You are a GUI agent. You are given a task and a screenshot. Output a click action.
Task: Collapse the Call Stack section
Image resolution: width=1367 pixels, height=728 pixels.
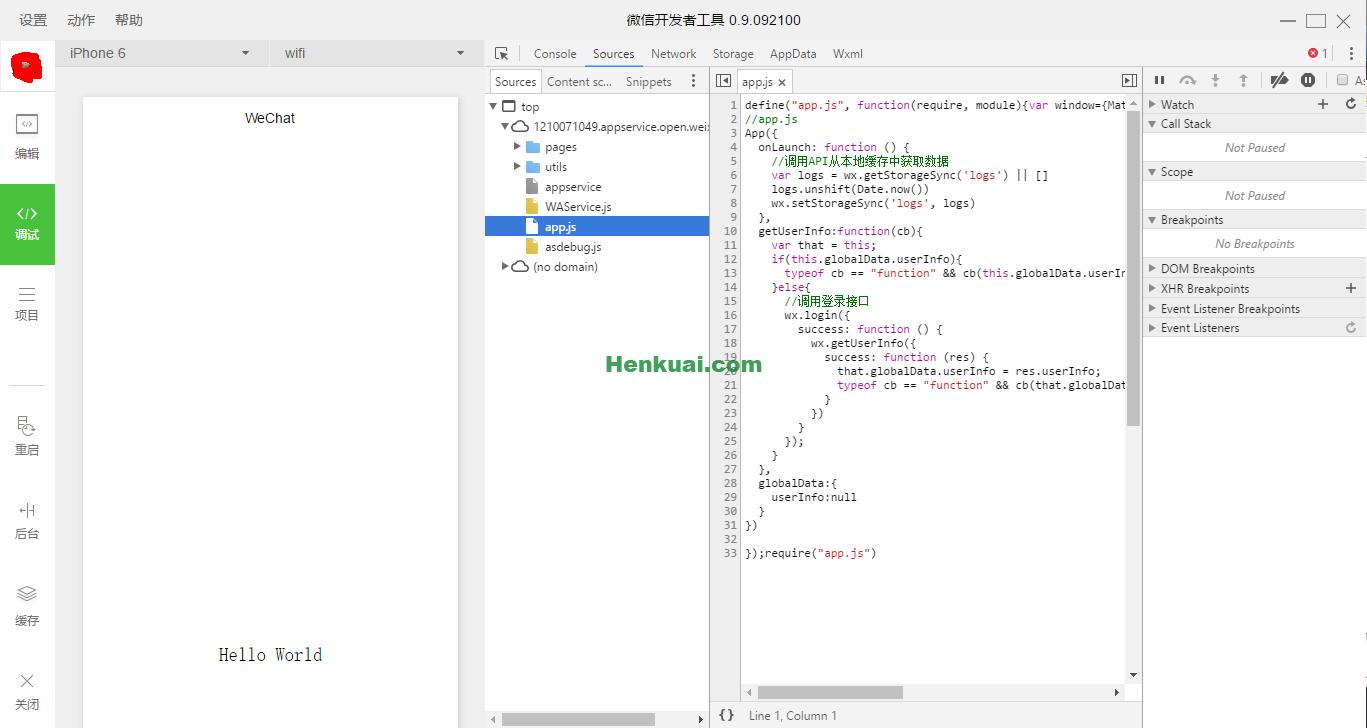[x=1152, y=124]
